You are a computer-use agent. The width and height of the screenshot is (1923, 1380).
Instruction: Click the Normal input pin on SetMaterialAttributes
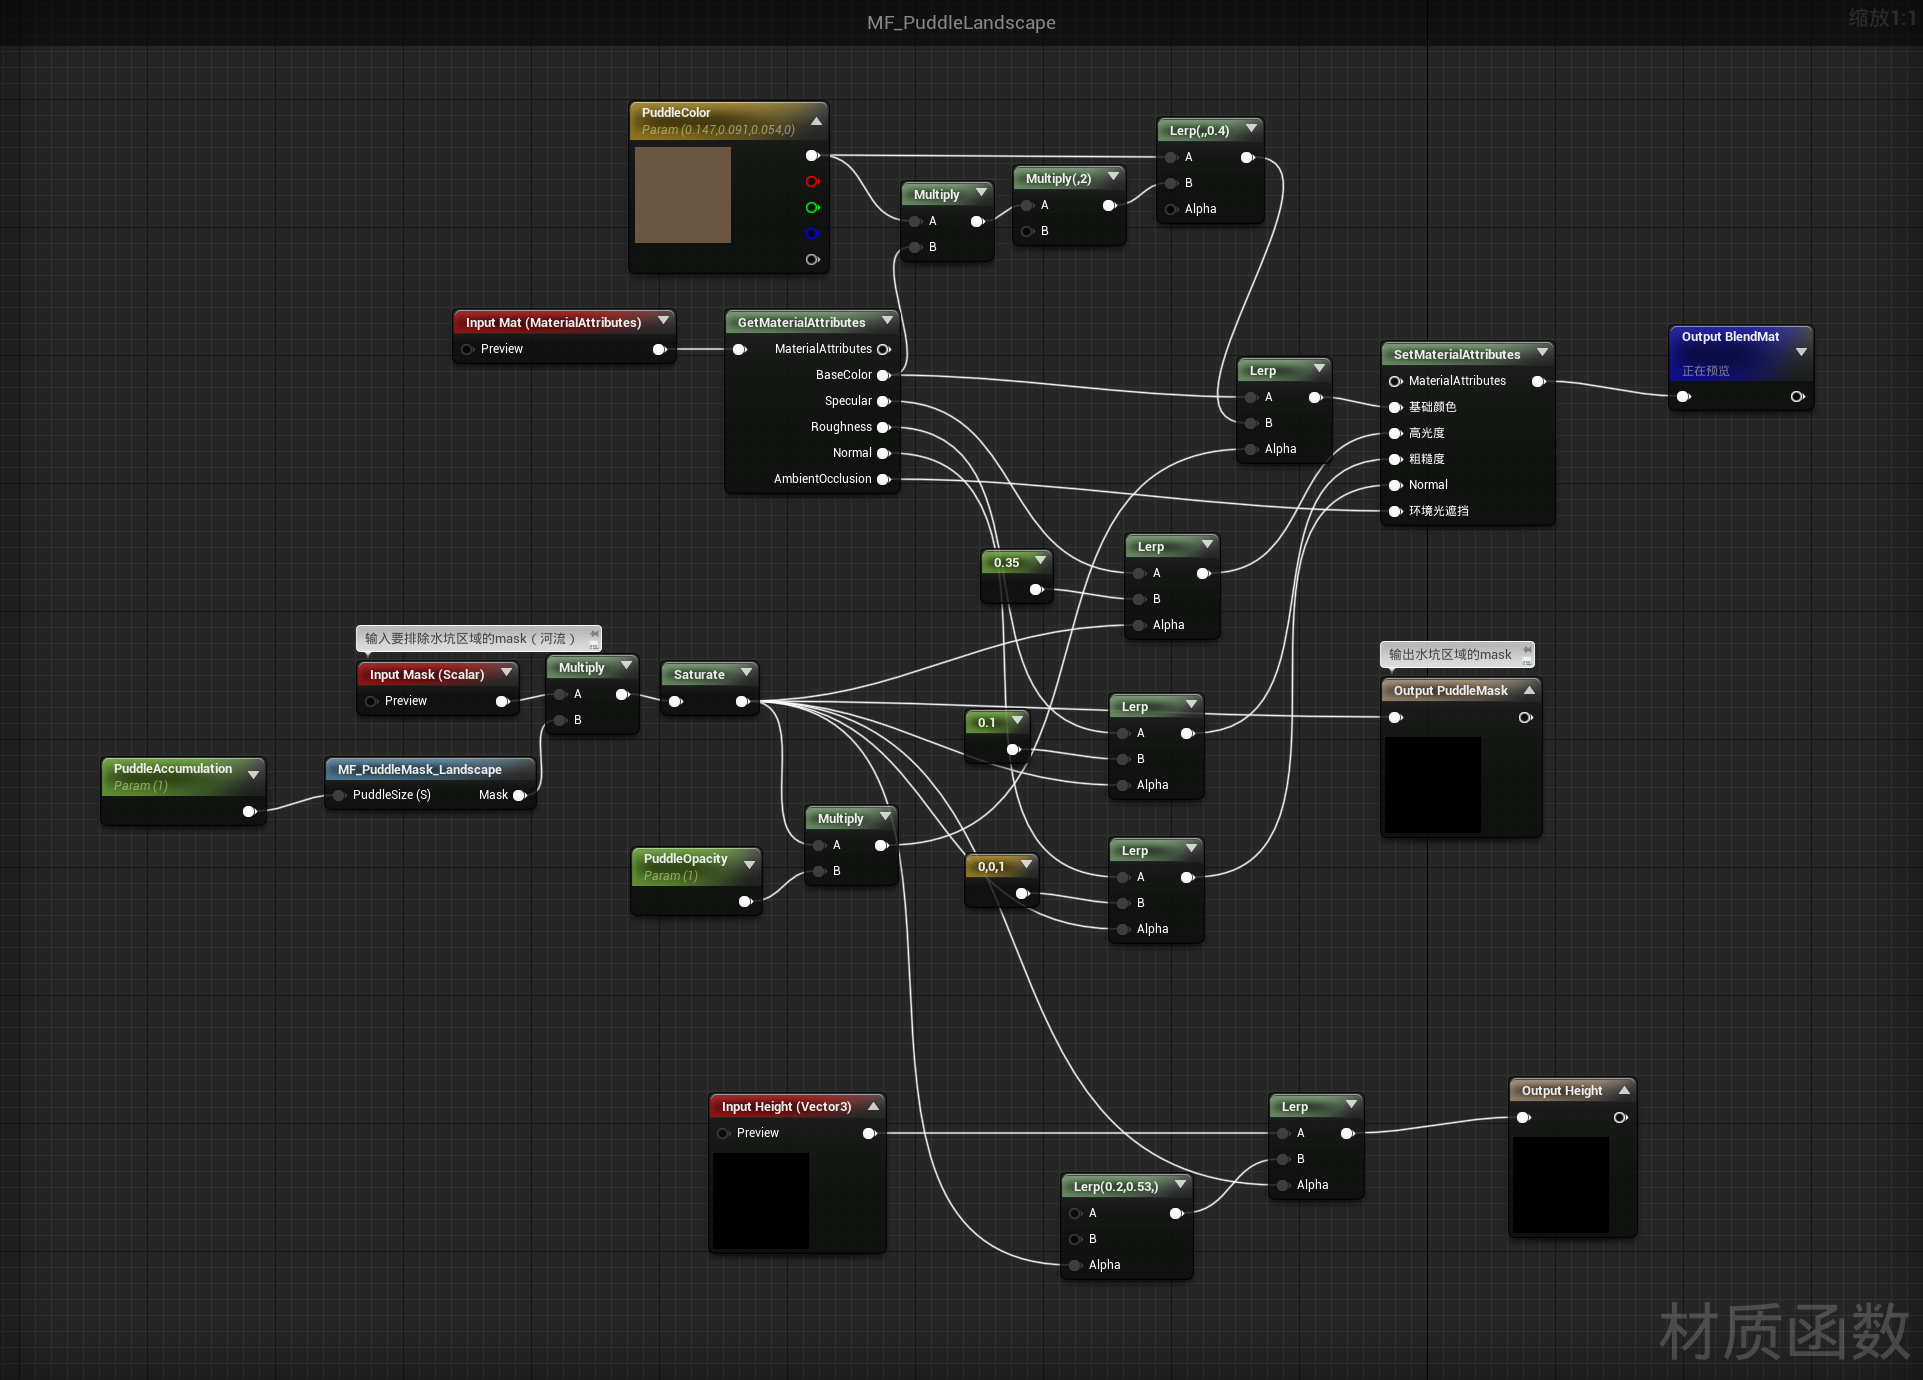(1396, 485)
